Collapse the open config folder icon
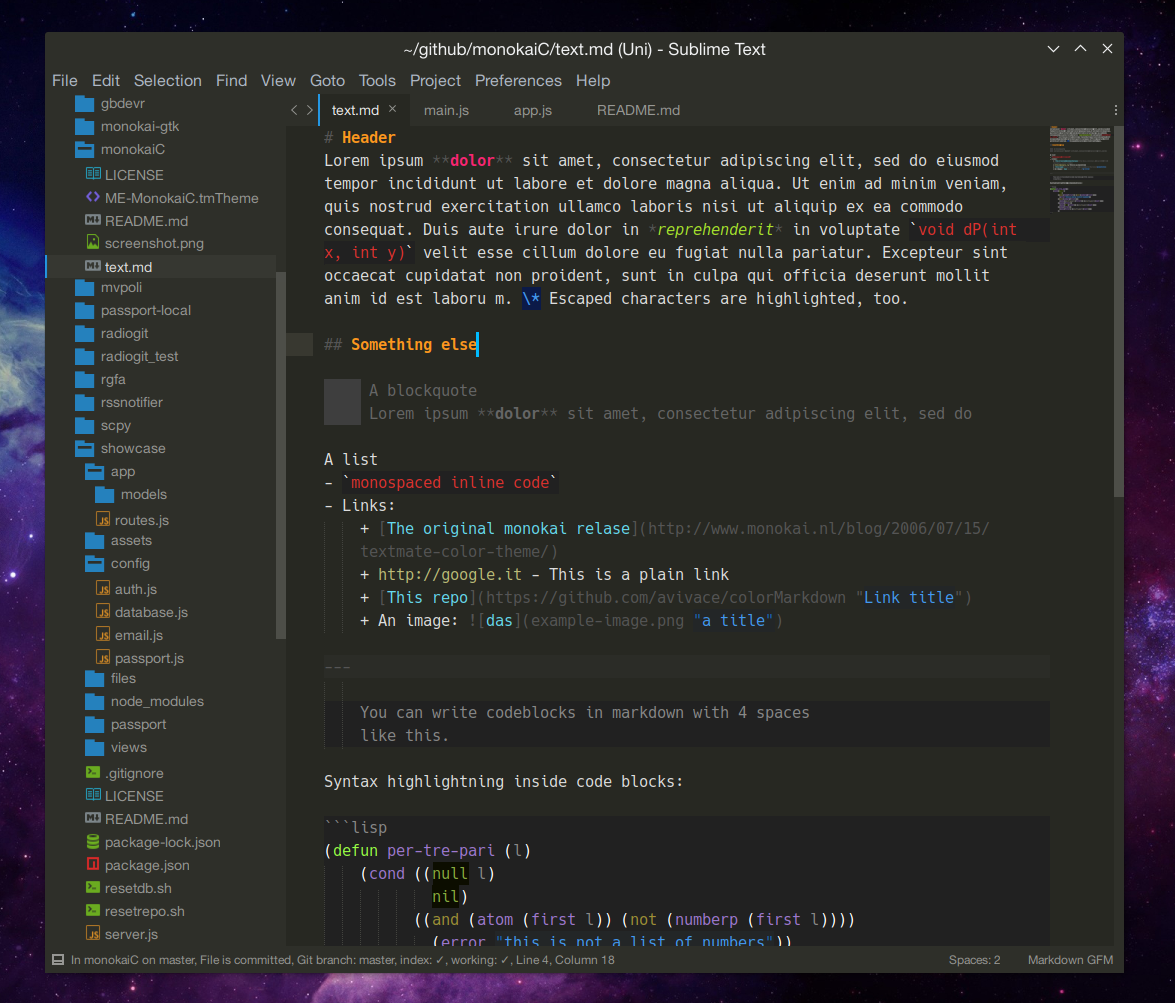Viewport: 1175px width, 1003px height. [x=94, y=564]
